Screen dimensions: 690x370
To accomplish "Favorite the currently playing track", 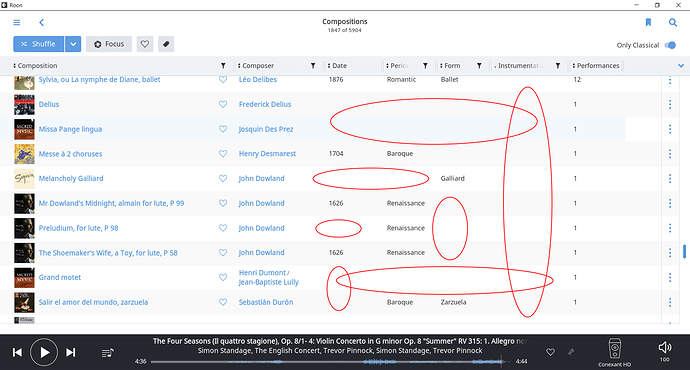I will pos(550,352).
